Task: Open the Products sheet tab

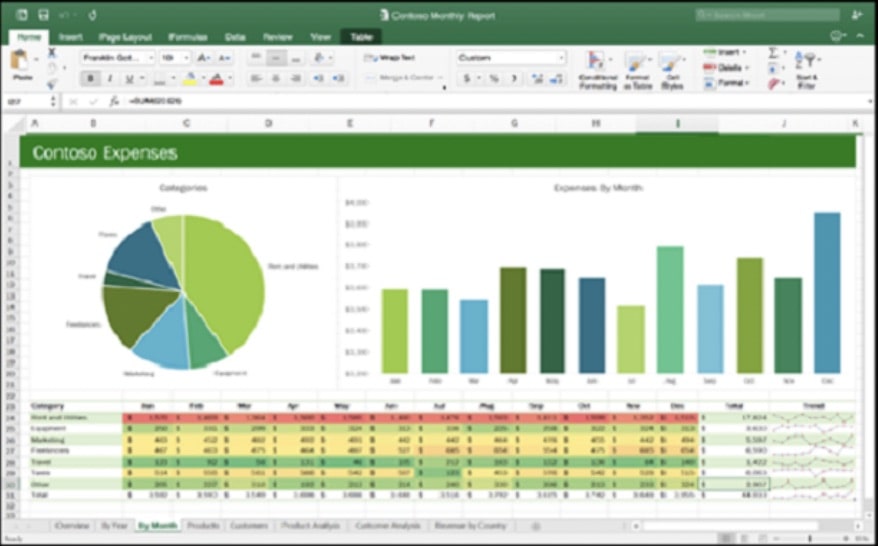Action: (x=203, y=525)
